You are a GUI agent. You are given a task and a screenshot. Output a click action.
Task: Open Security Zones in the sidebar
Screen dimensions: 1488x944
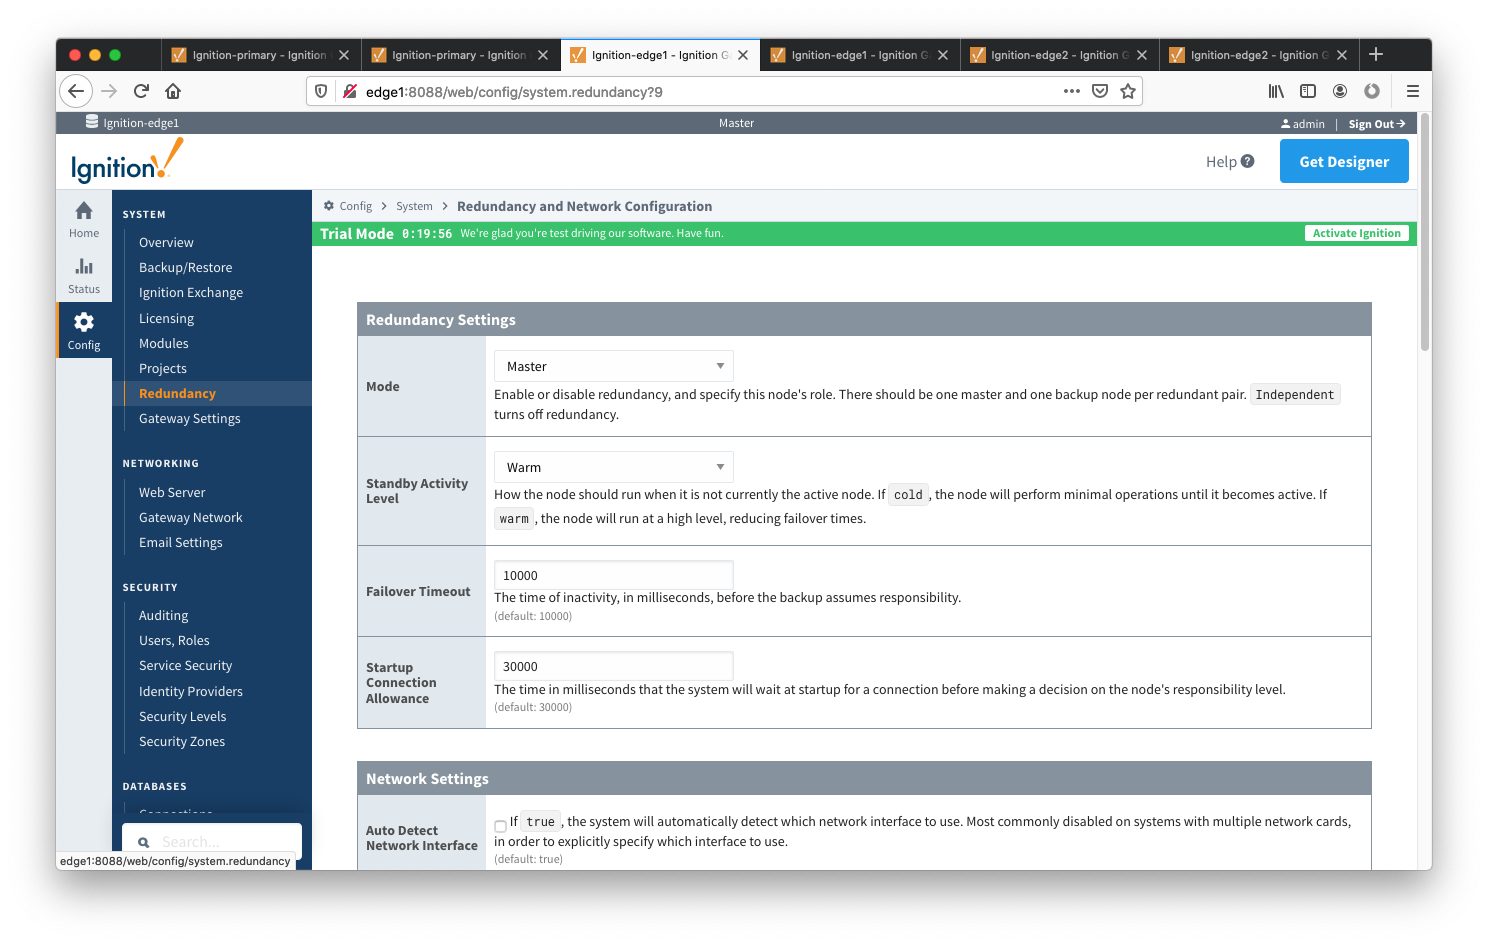[x=181, y=741]
